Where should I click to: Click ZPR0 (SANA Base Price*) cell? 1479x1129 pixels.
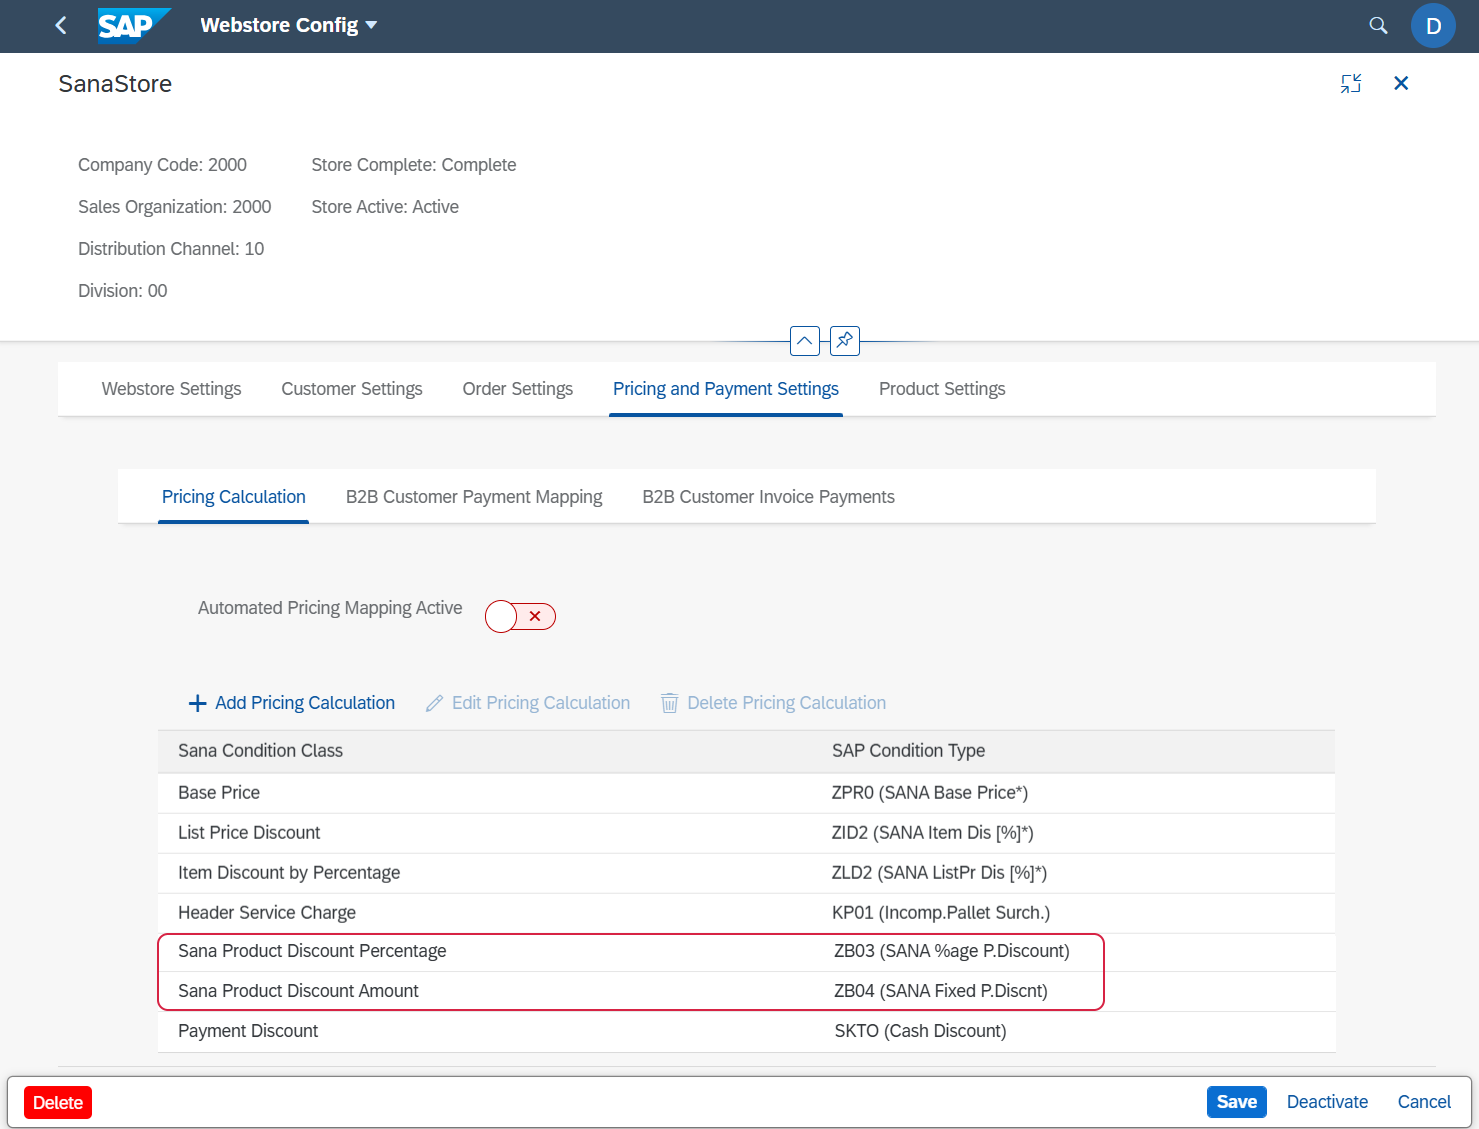coord(929,793)
